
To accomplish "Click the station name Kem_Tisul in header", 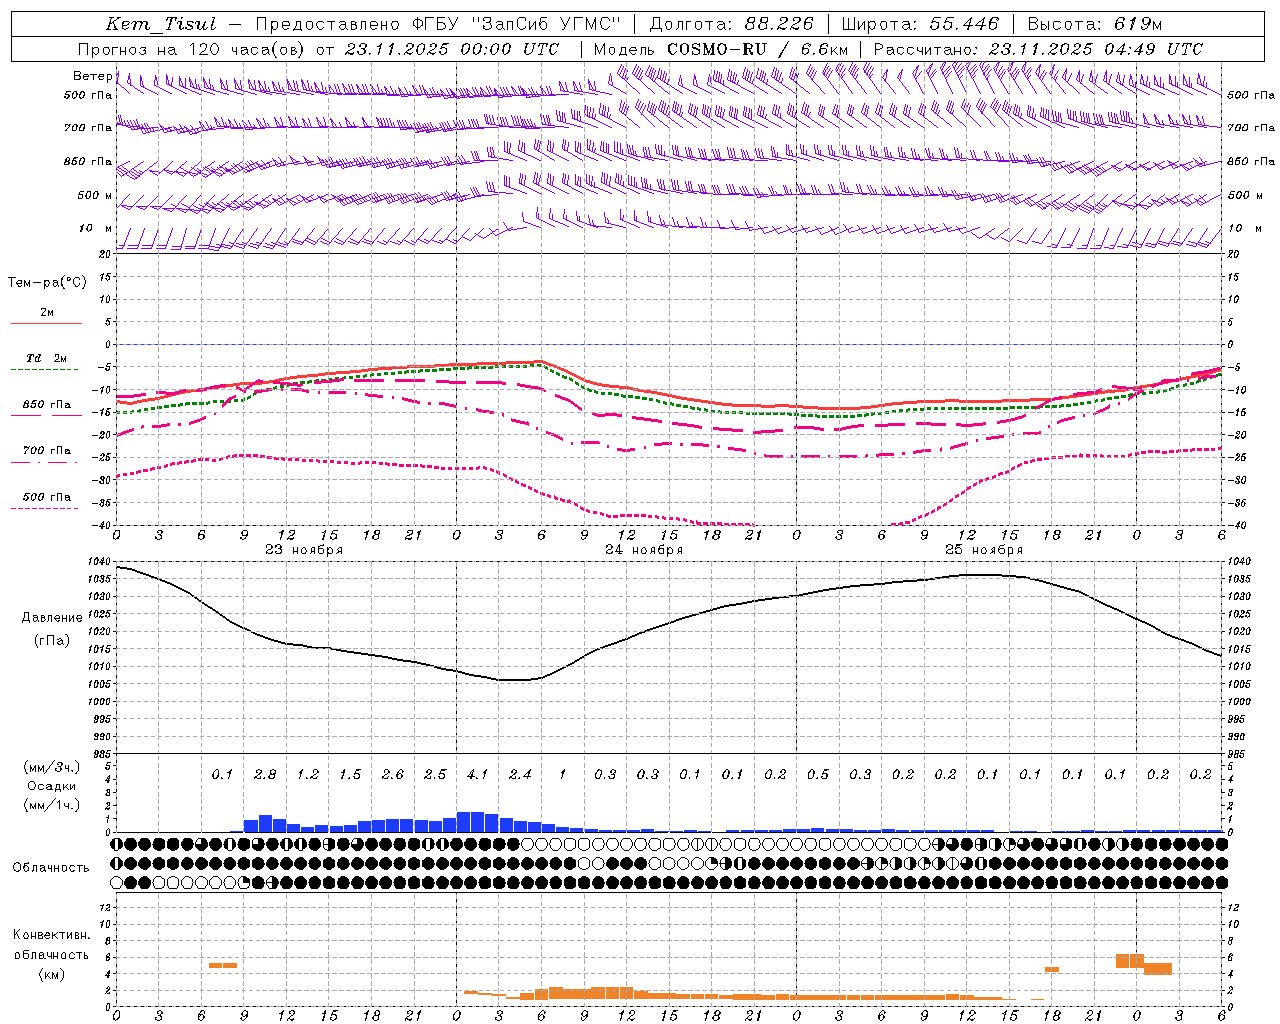I will click(160, 25).
